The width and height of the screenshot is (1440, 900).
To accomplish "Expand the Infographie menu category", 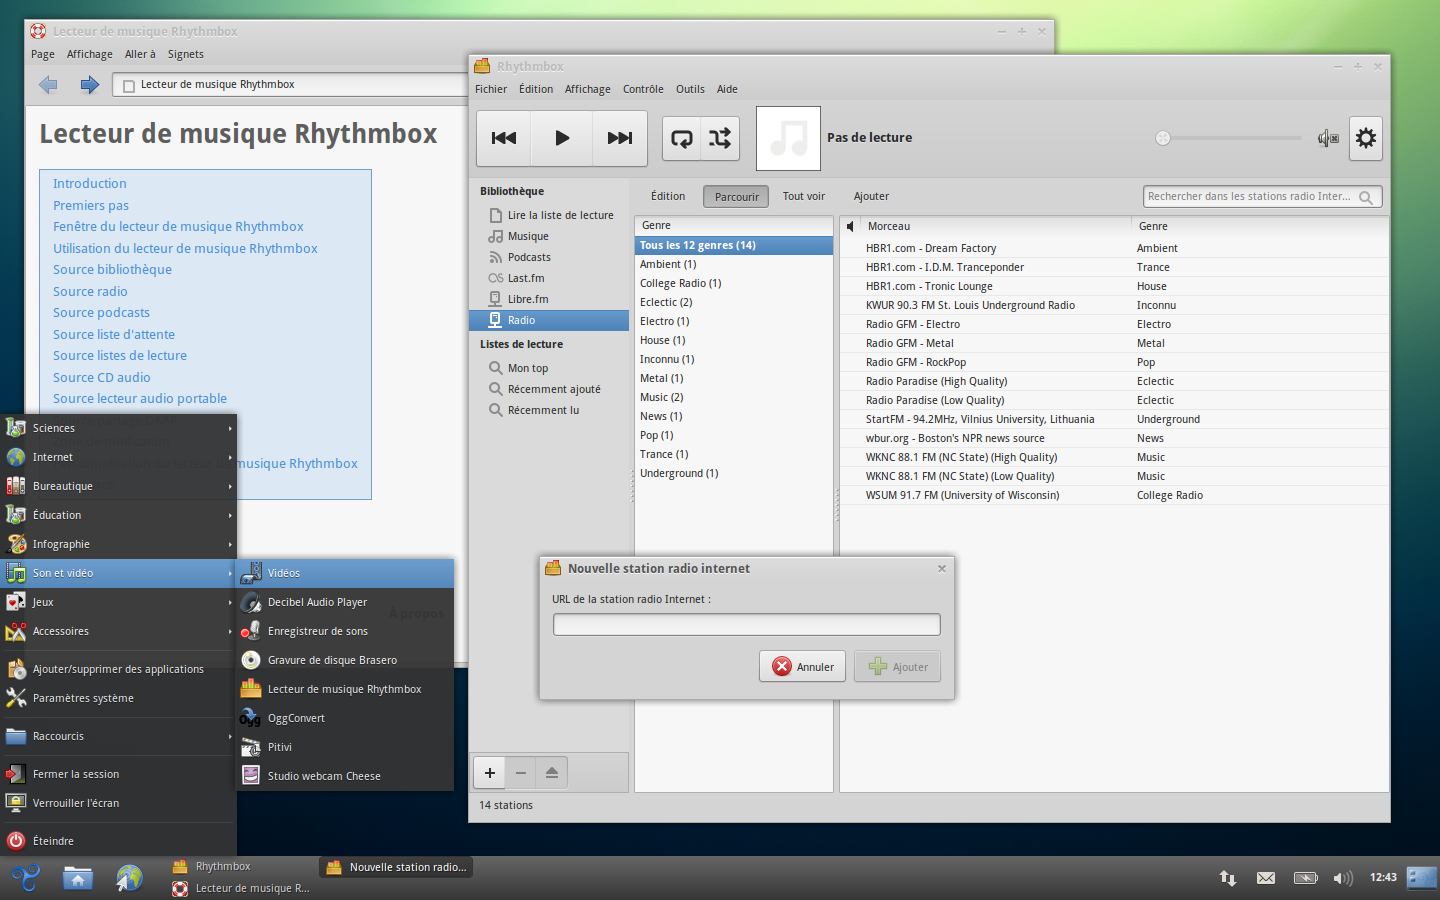I will pyautogui.click(x=118, y=544).
